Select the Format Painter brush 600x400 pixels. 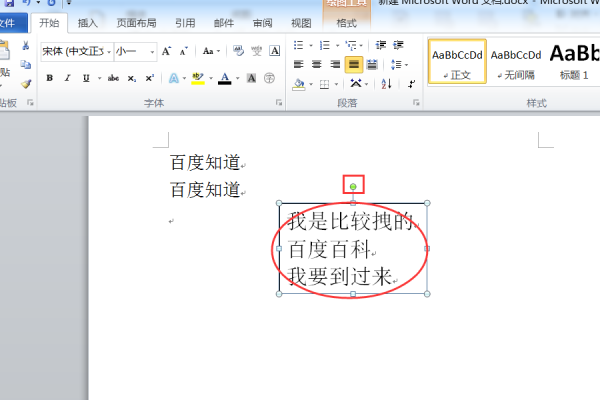tap(26, 83)
